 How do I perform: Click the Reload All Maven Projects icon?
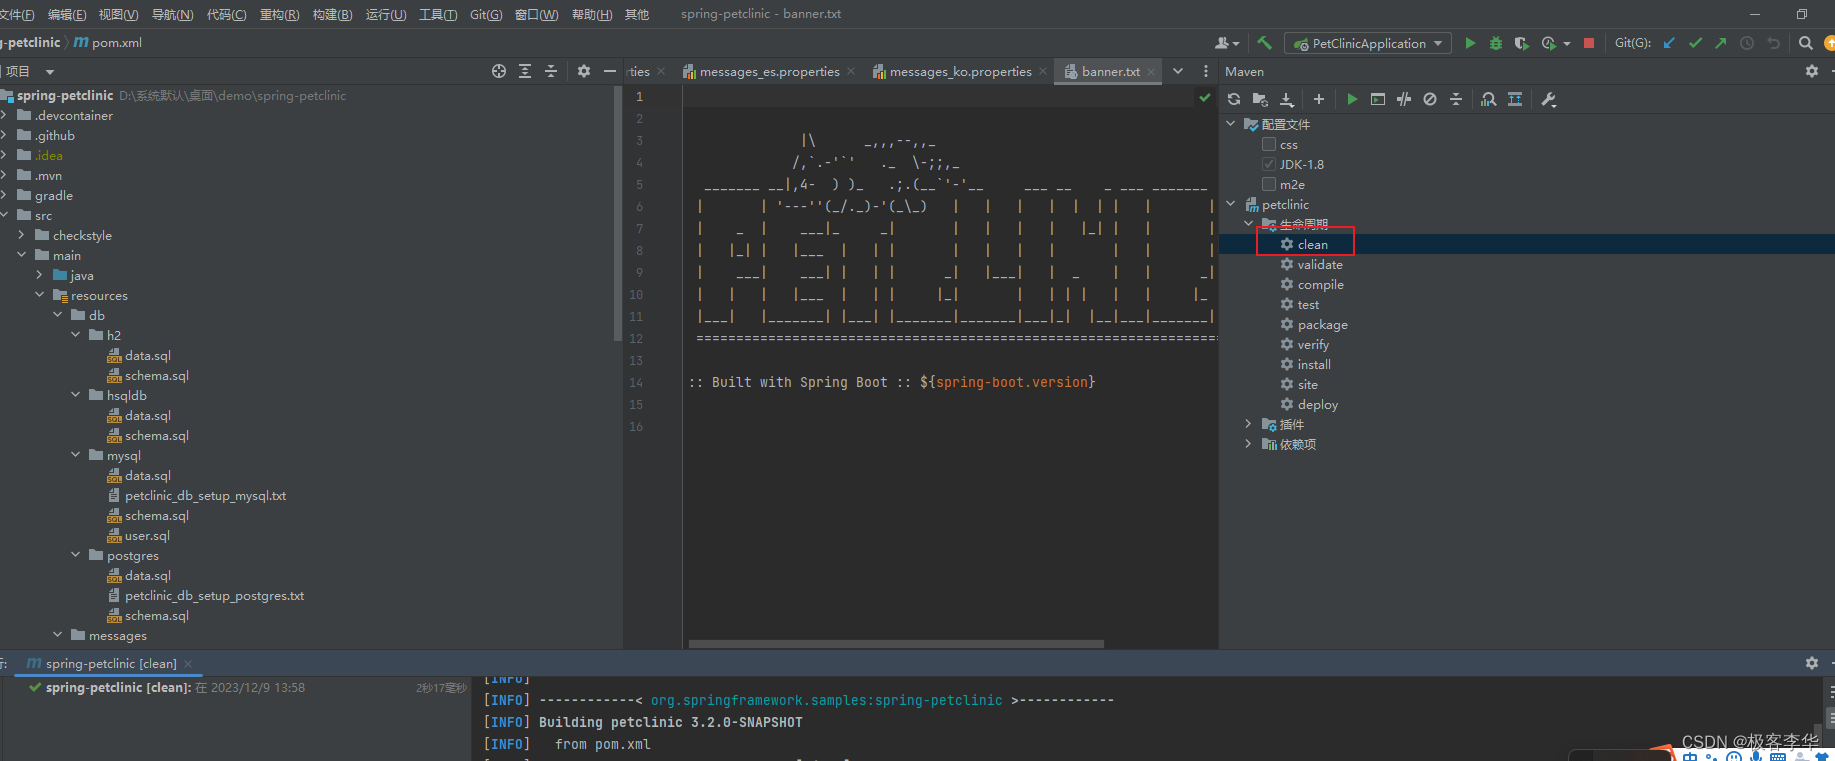[1234, 99]
